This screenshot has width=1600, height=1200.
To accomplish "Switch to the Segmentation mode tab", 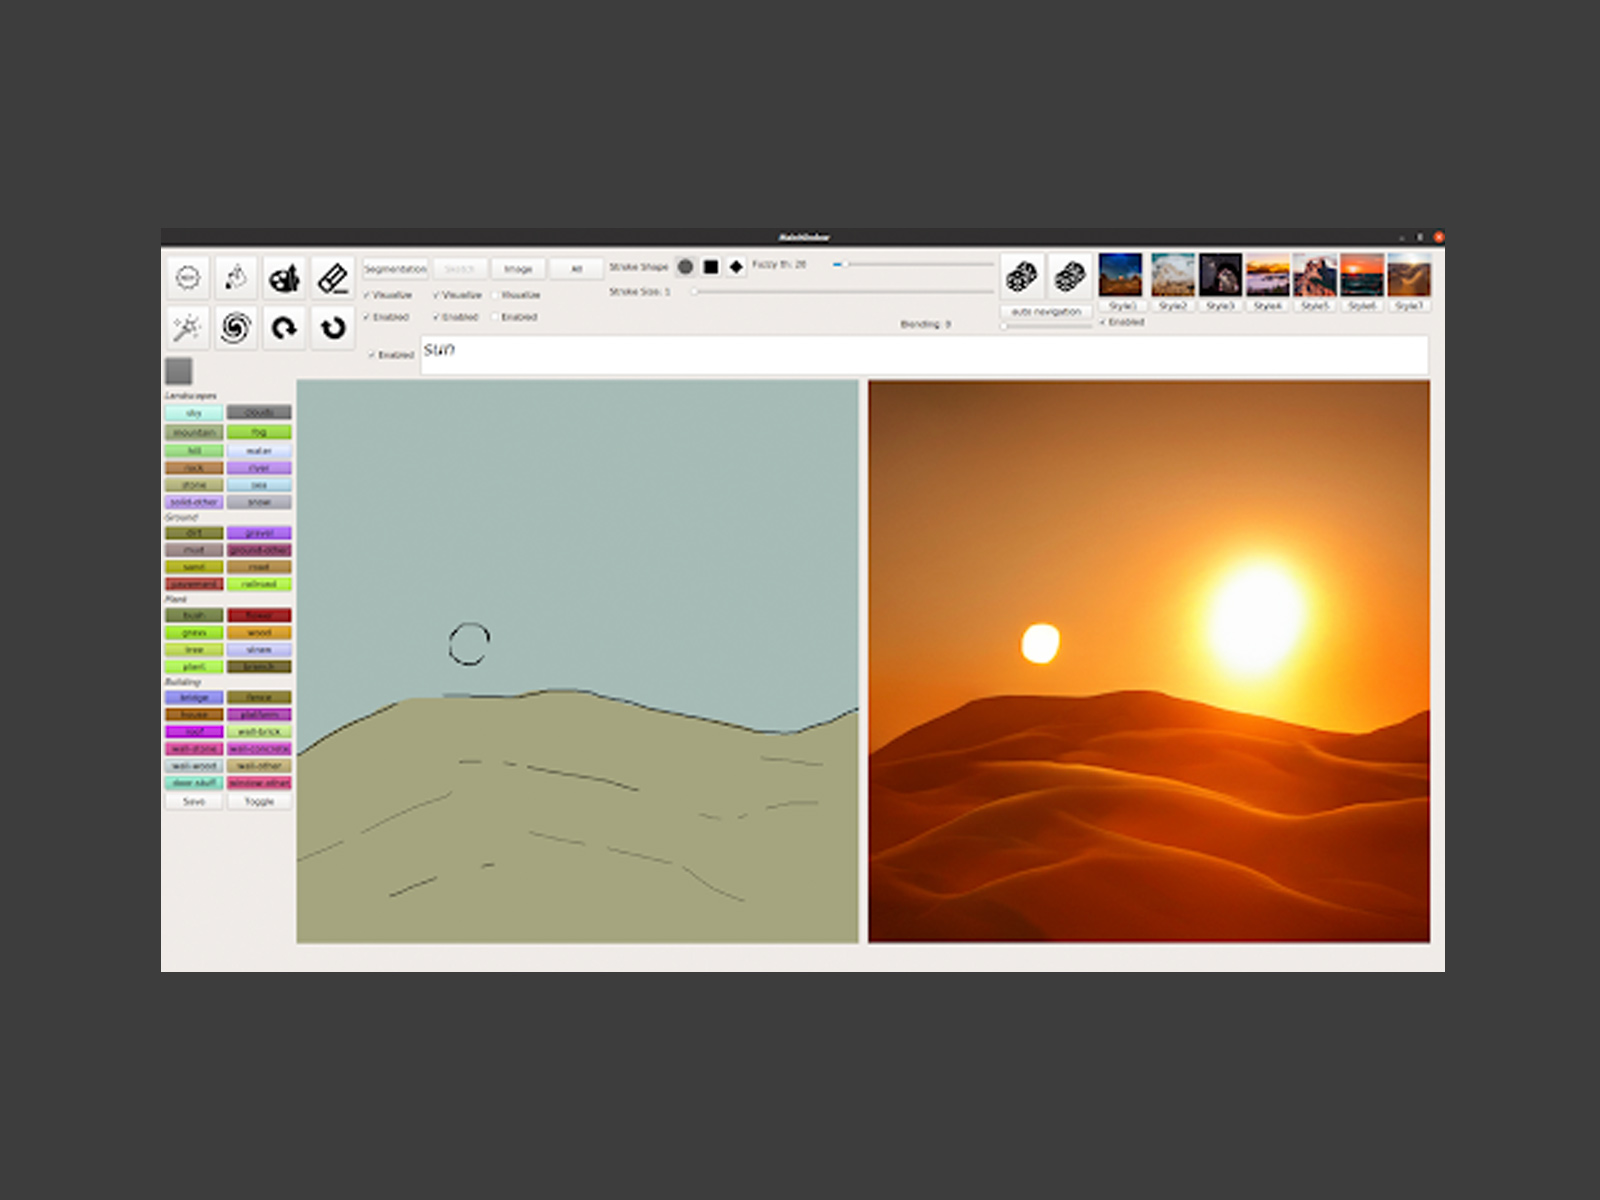I will tap(395, 269).
